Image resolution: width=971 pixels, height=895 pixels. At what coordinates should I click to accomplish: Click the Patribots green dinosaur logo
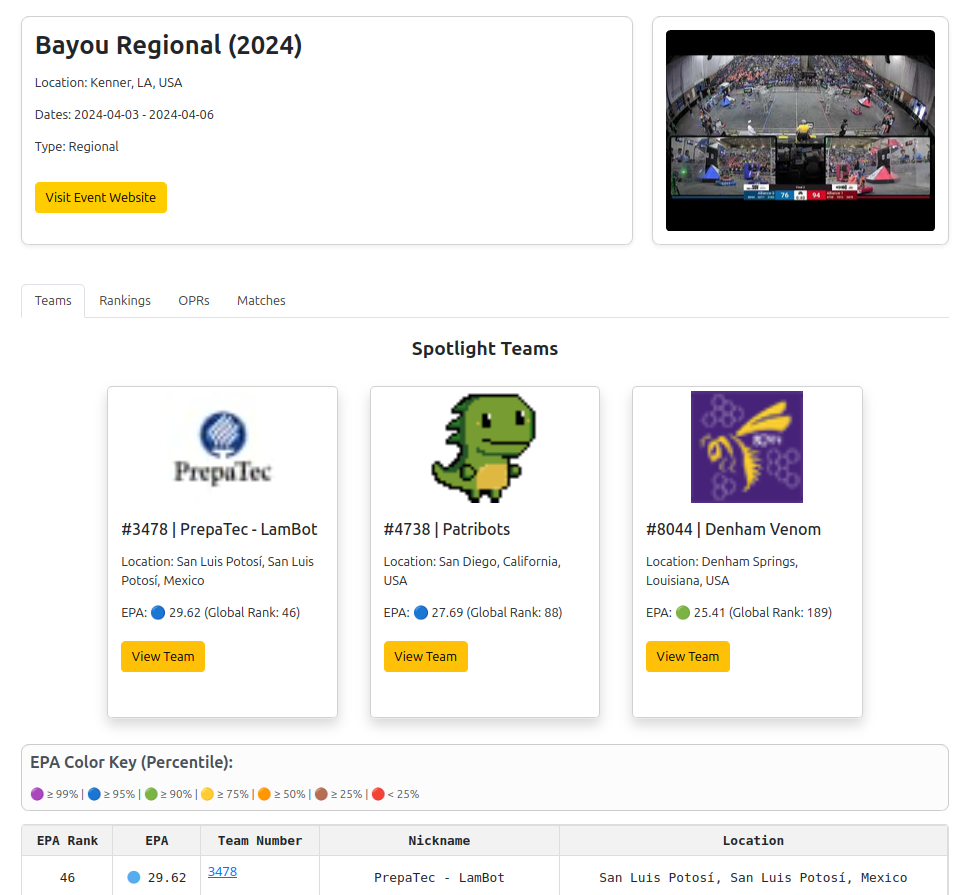coord(484,447)
